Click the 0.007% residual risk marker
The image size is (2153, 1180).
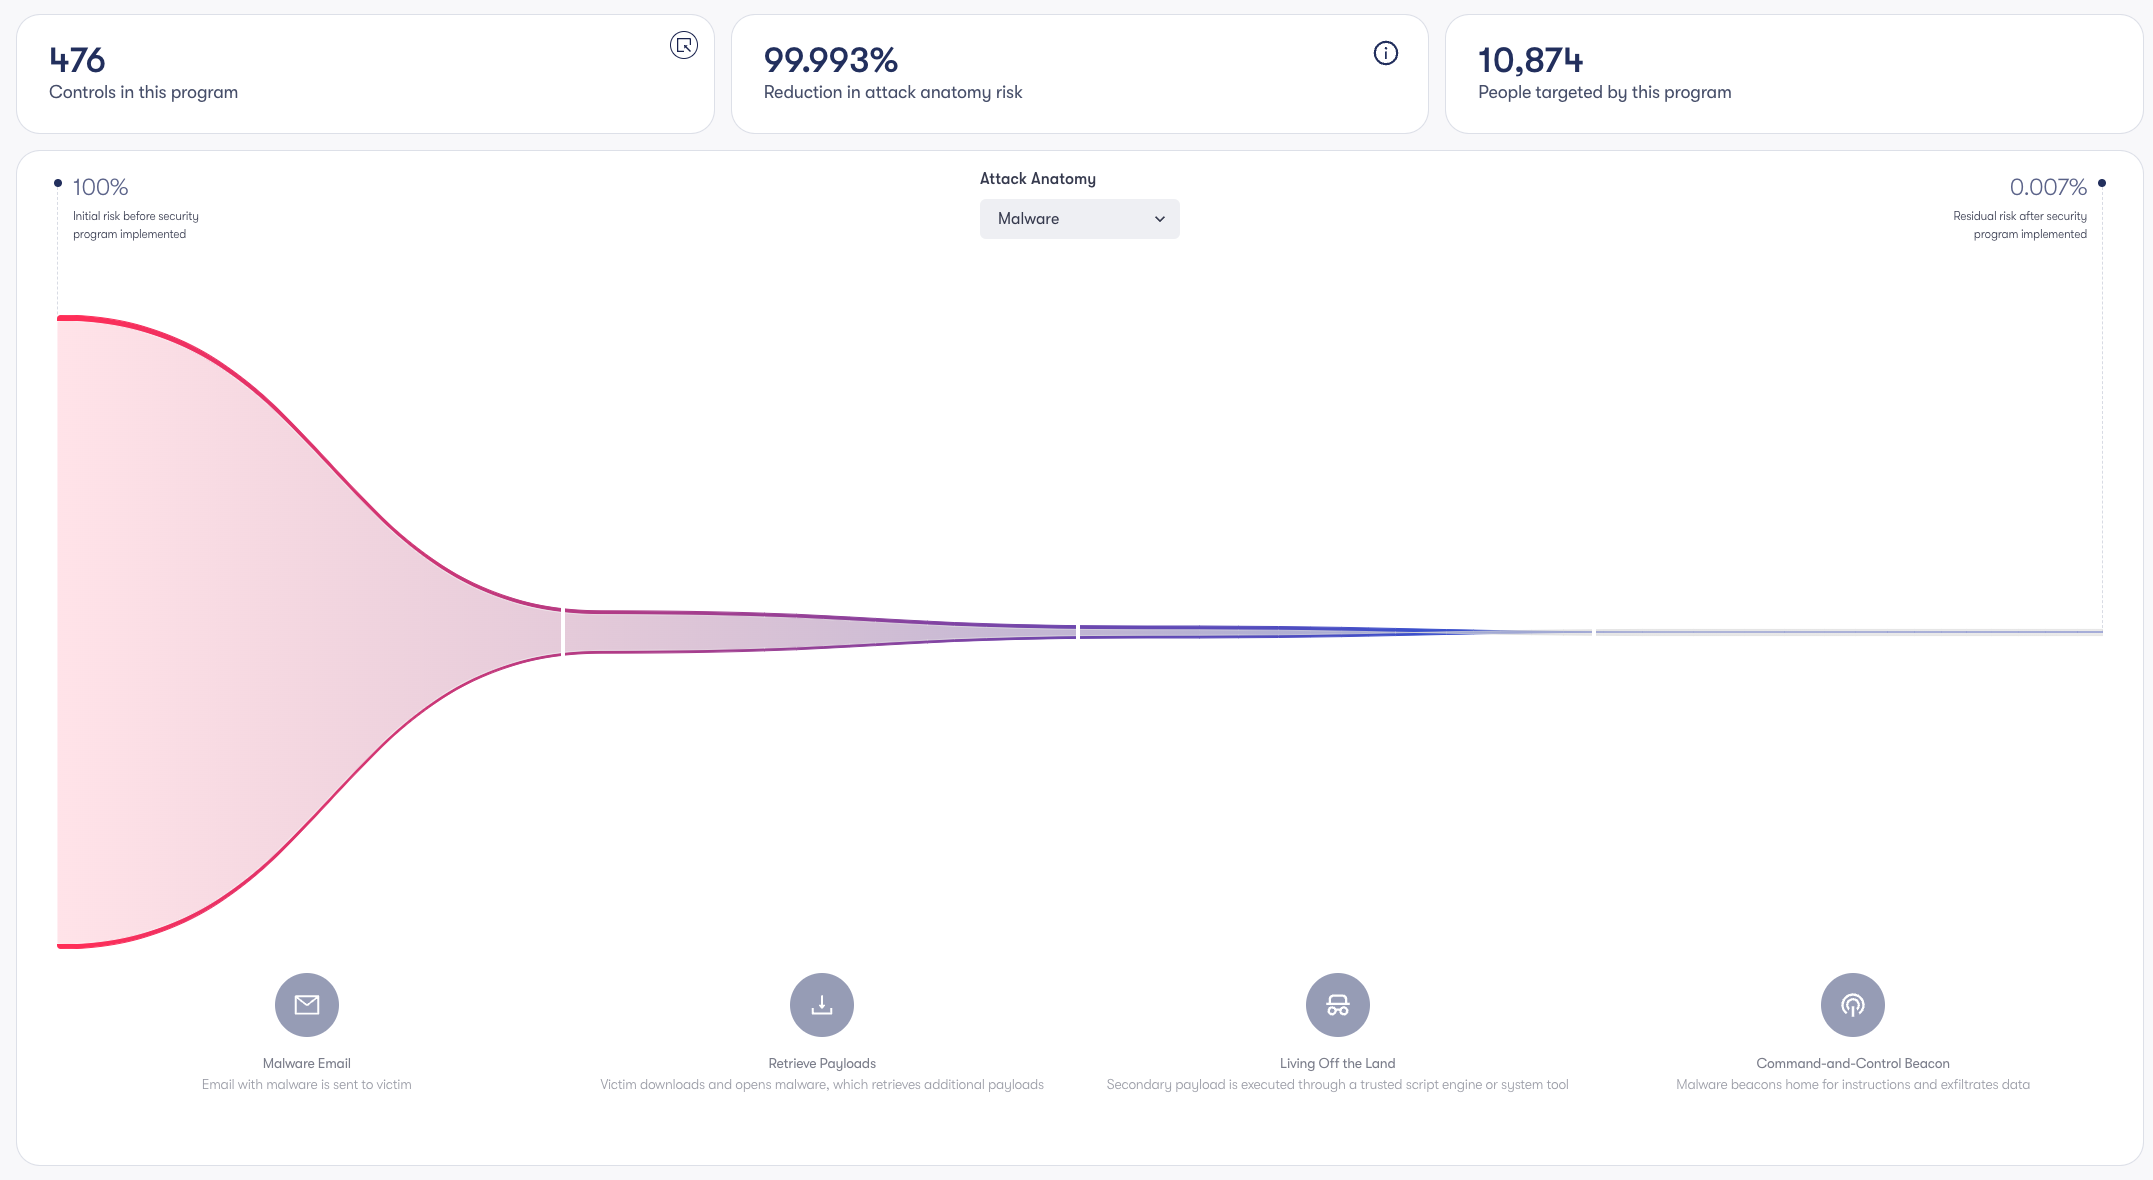pos(2048,187)
